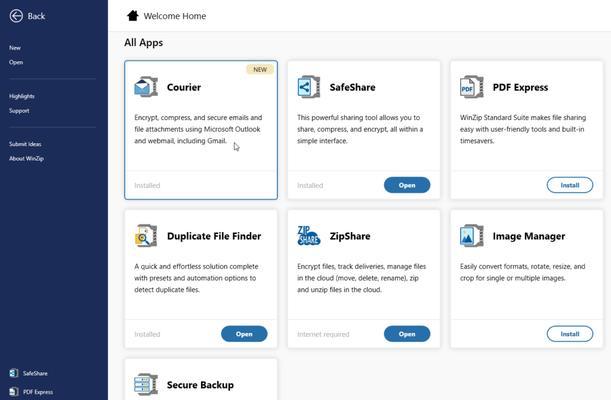Click the Image Manager picture icon
The height and width of the screenshot is (400, 611).
pyautogui.click(x=471, y=236)
